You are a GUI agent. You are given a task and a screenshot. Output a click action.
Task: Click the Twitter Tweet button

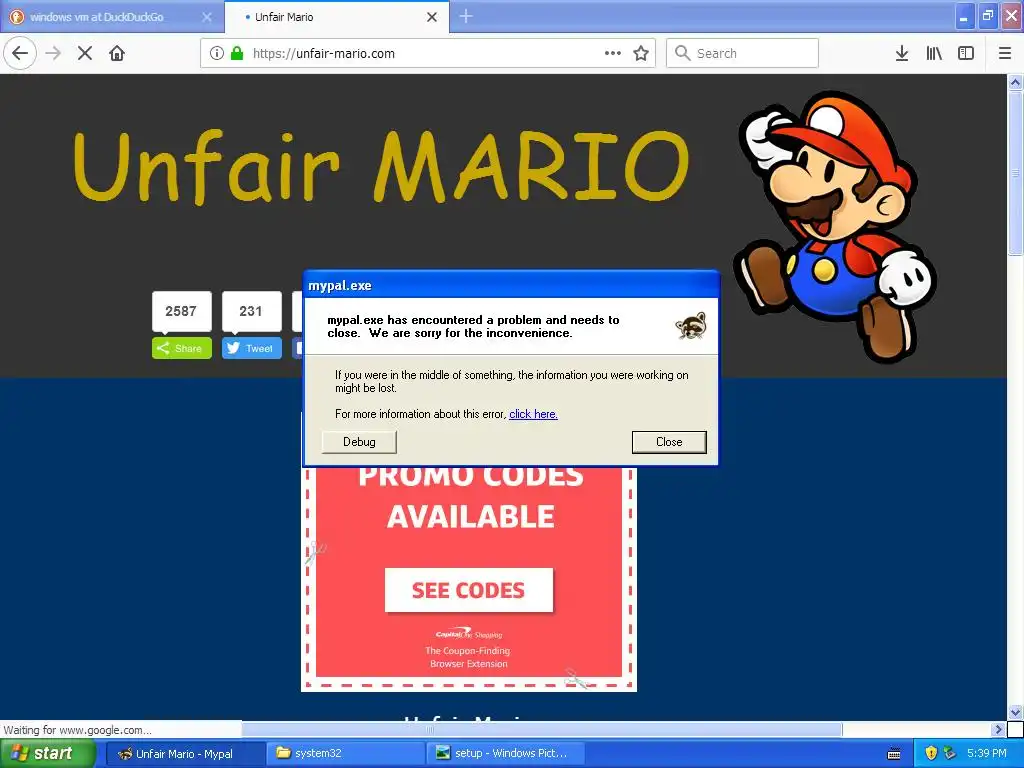coord(251,348)
